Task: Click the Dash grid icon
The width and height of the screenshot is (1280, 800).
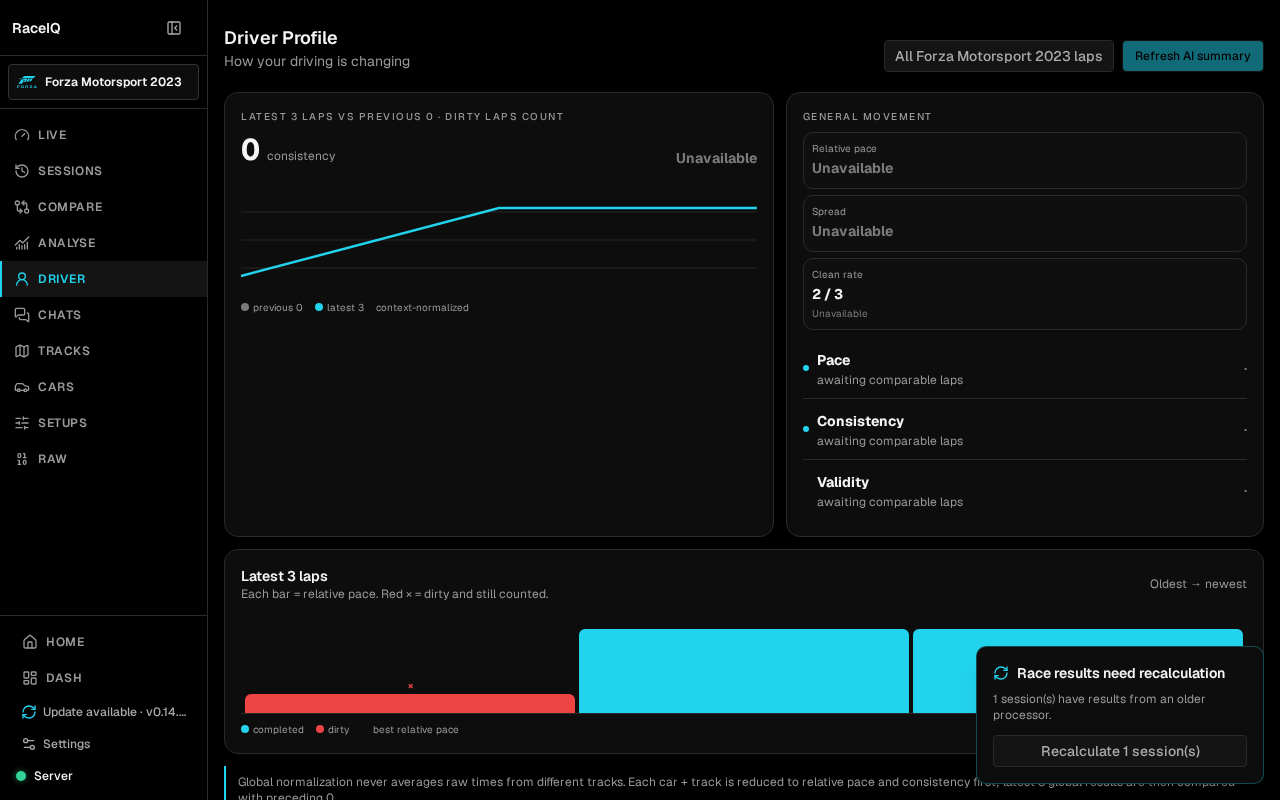Action: coord(30,678)
